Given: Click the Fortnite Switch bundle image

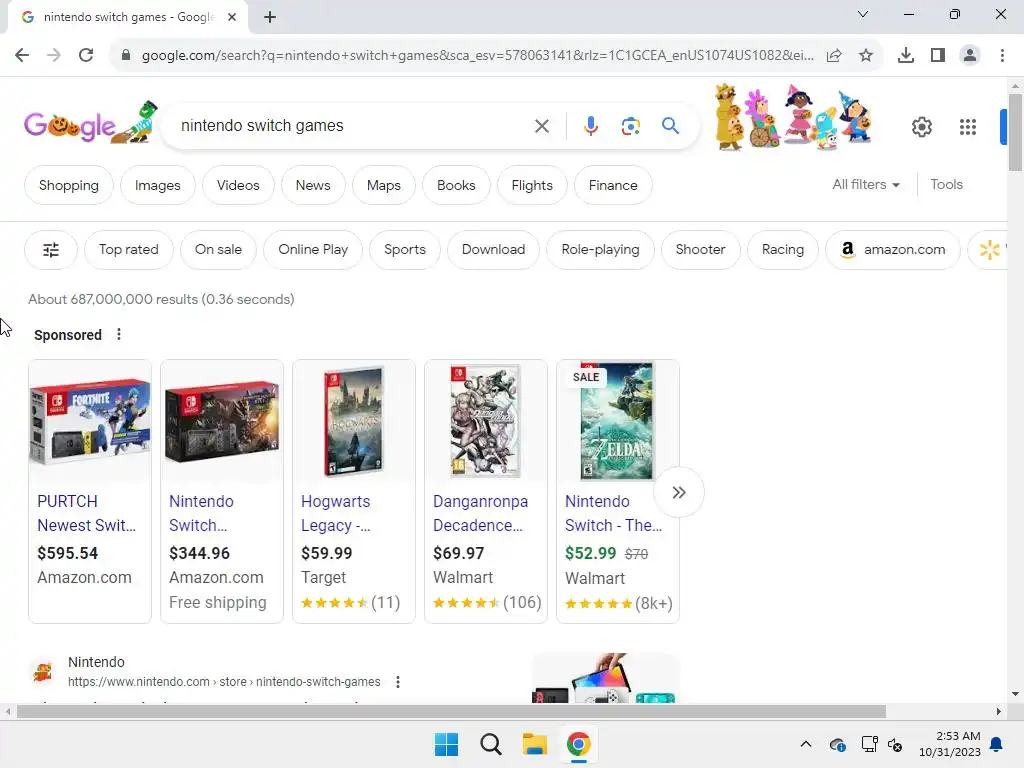Looking at the screenshot, I should tap(90, 421).
